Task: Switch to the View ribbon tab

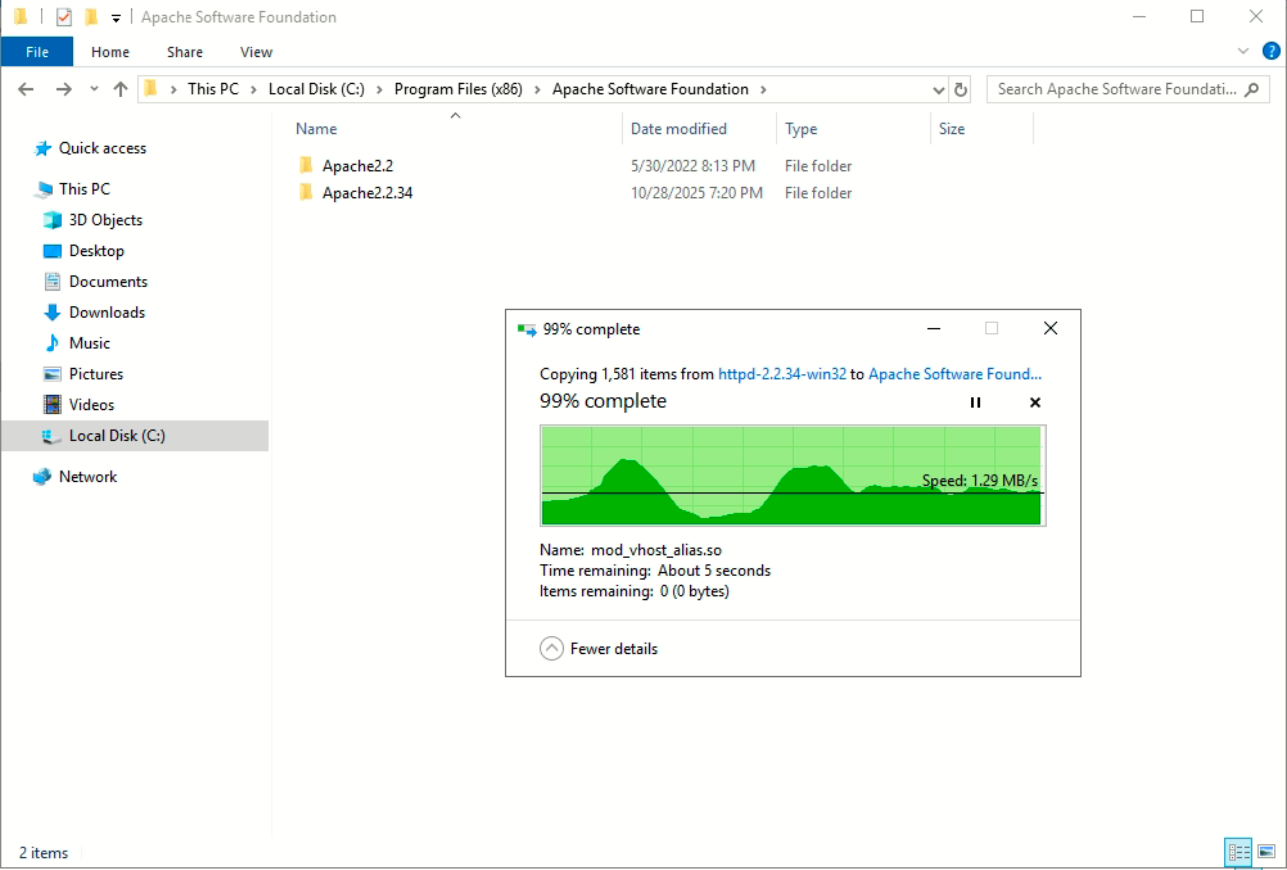Action: [255, 51]
